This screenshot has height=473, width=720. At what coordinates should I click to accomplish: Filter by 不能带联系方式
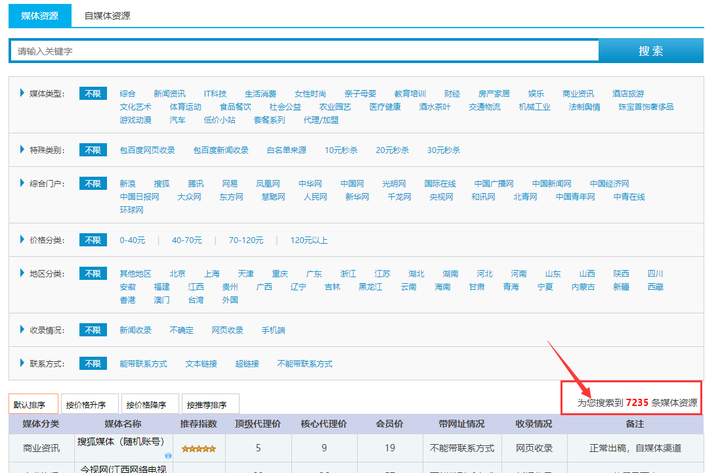tap(305, 364)
